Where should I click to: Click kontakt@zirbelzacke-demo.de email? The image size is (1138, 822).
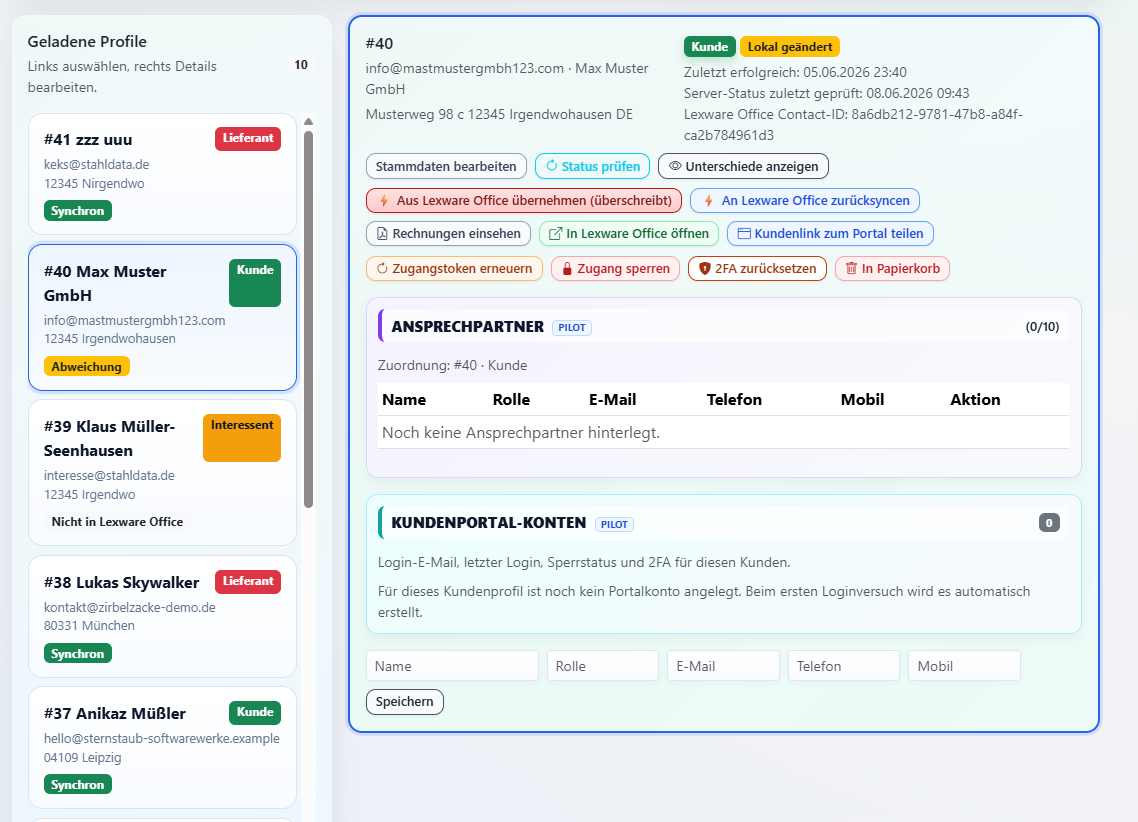129,607
